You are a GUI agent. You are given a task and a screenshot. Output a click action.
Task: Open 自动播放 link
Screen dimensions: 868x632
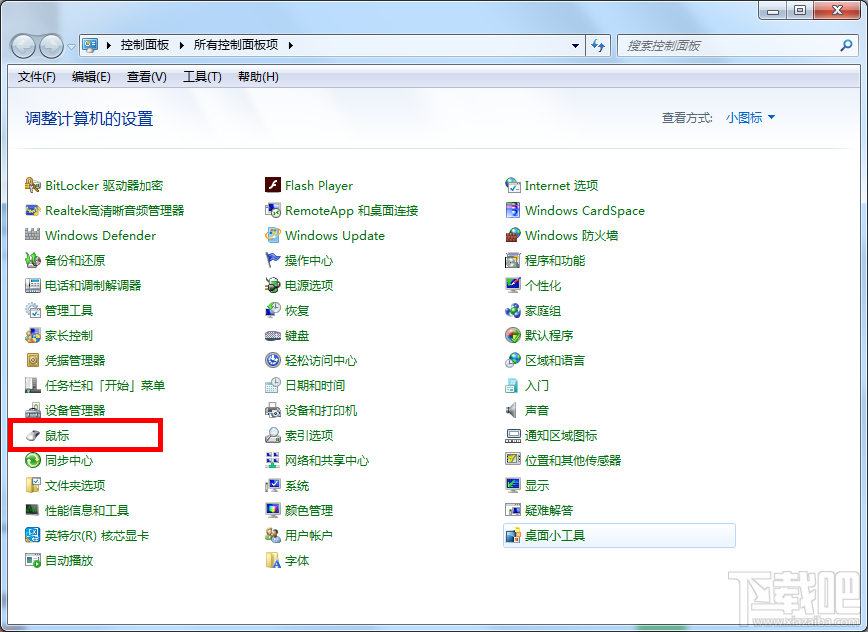pos(69,561)
